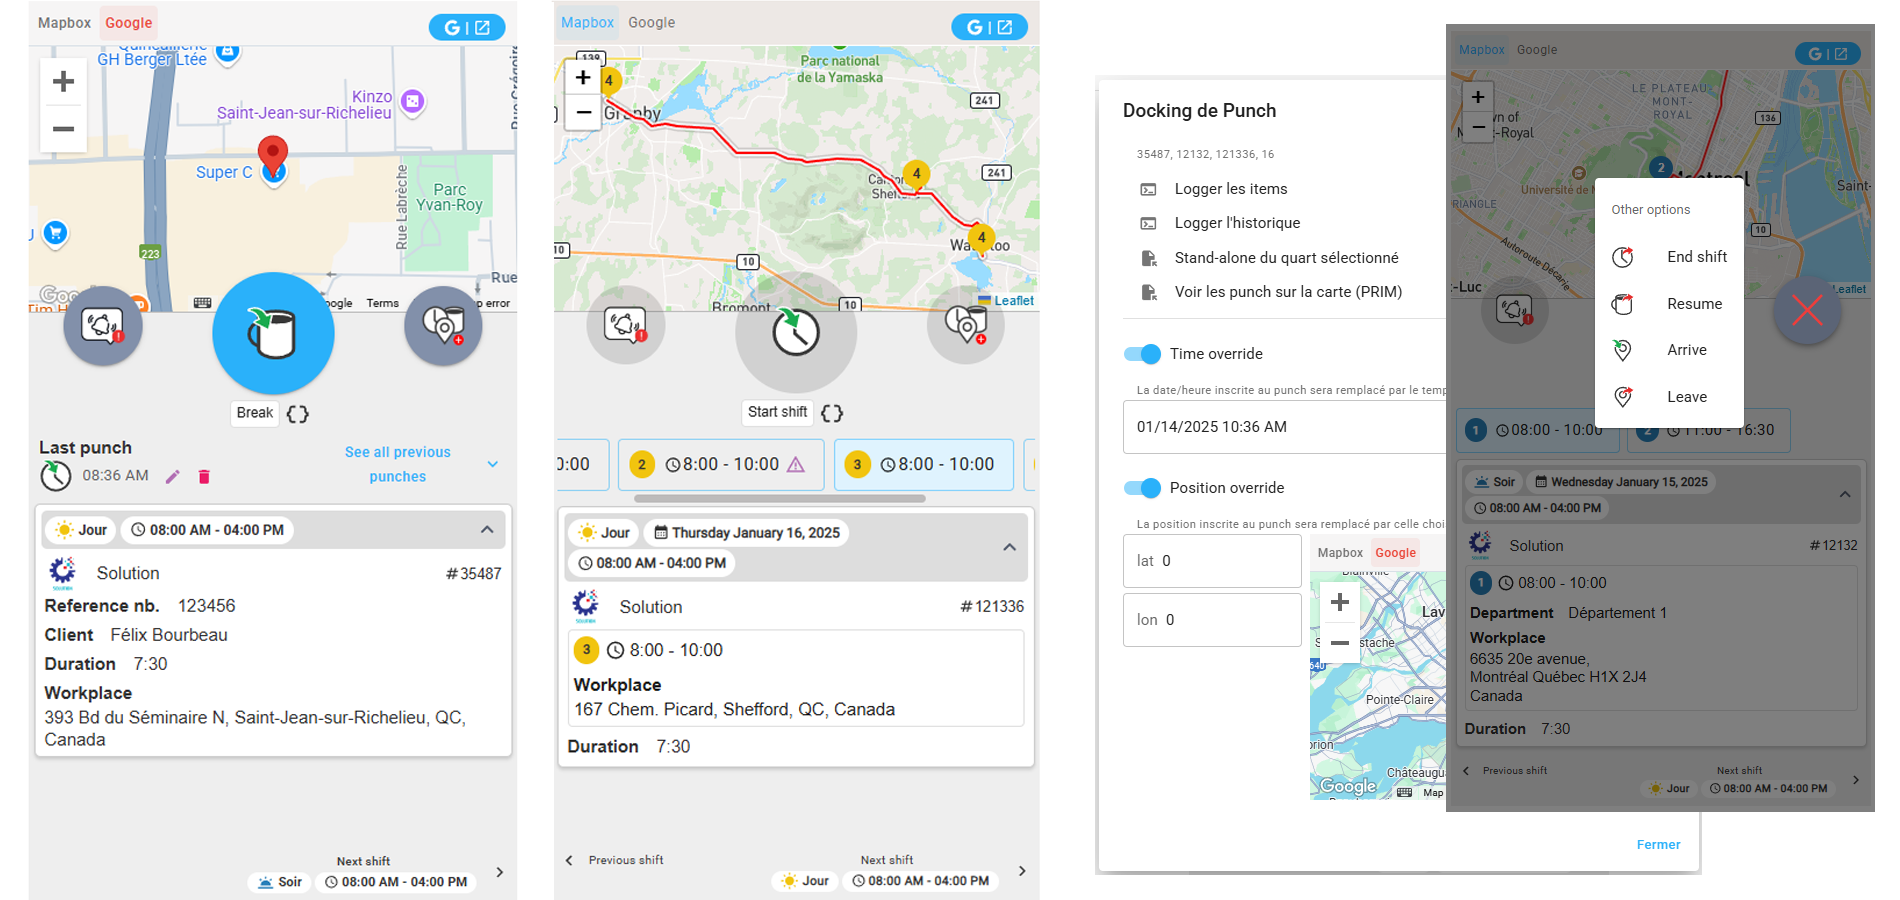Screen dimensions: 1900x900
Task: Click See all previous punches link
Action: [397, 464]
